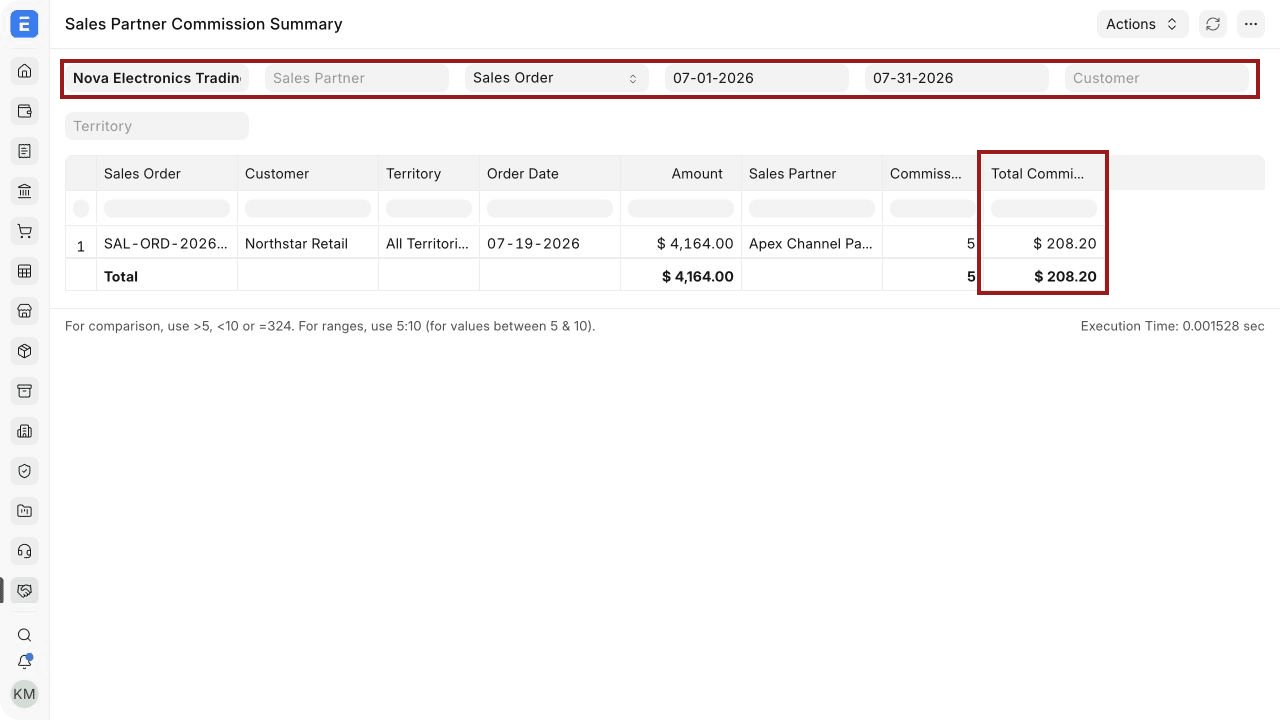
Task: Go to the Home workspace icon
Action: (x=25, y=71)
